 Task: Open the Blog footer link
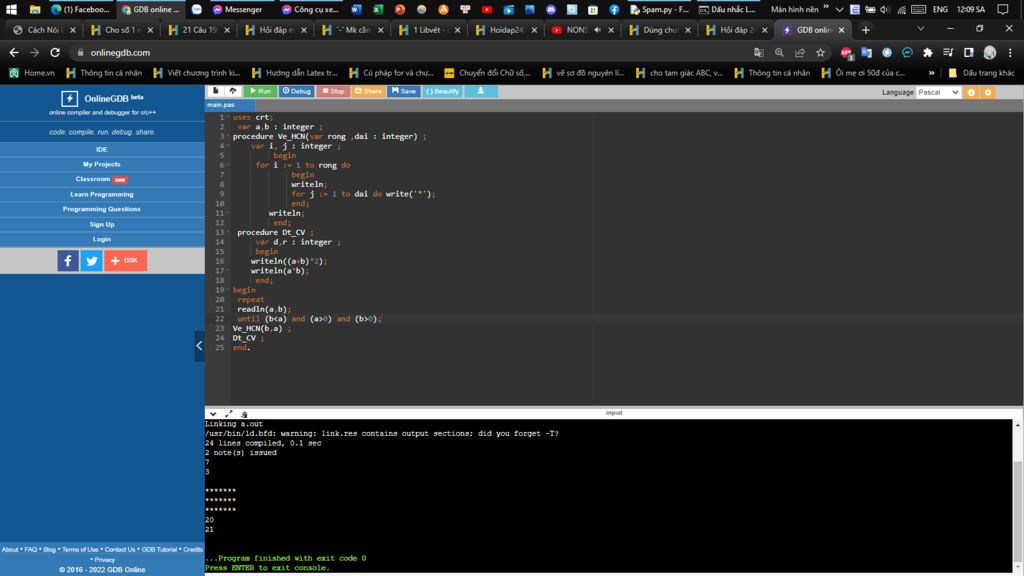coord(49,550)
